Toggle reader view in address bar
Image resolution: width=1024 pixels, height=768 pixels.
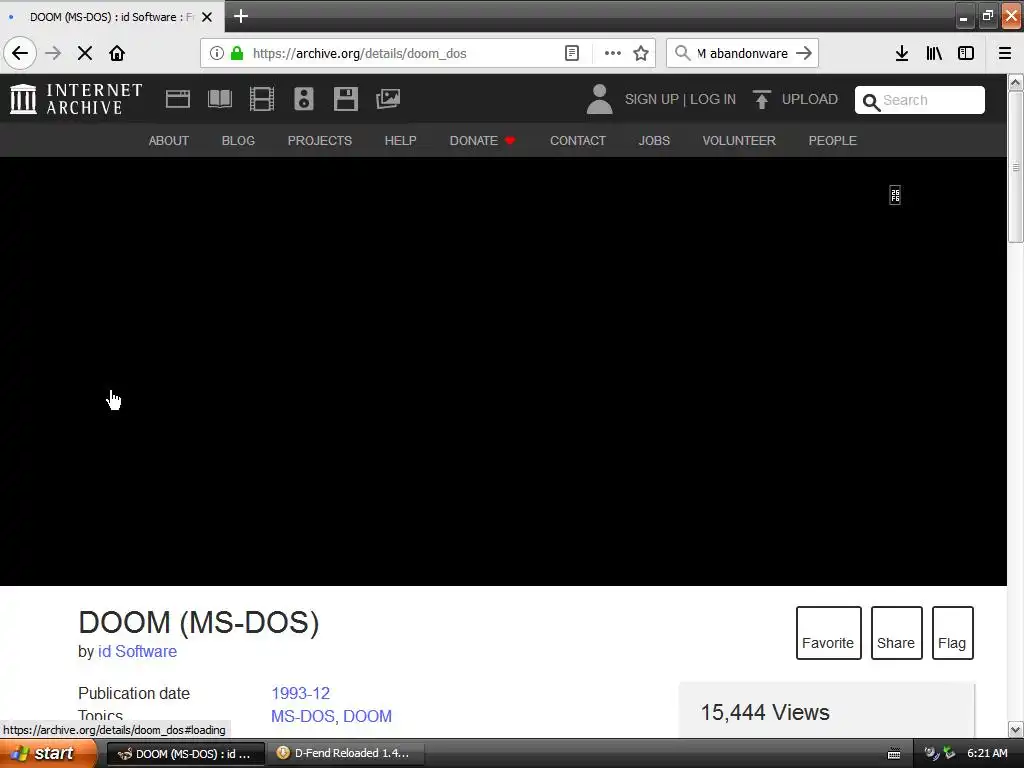pyautogui.click(x=571, y=53)
